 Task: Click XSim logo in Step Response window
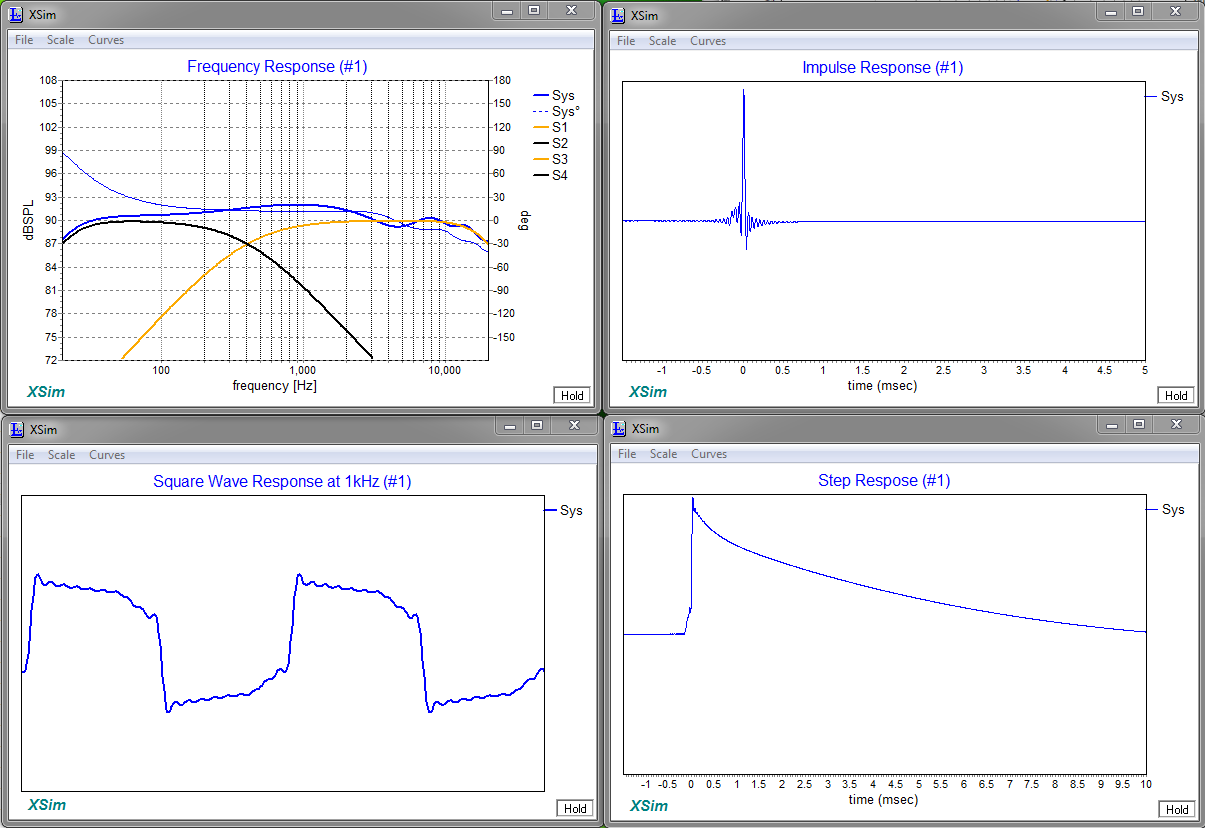(x=648, y=806)
